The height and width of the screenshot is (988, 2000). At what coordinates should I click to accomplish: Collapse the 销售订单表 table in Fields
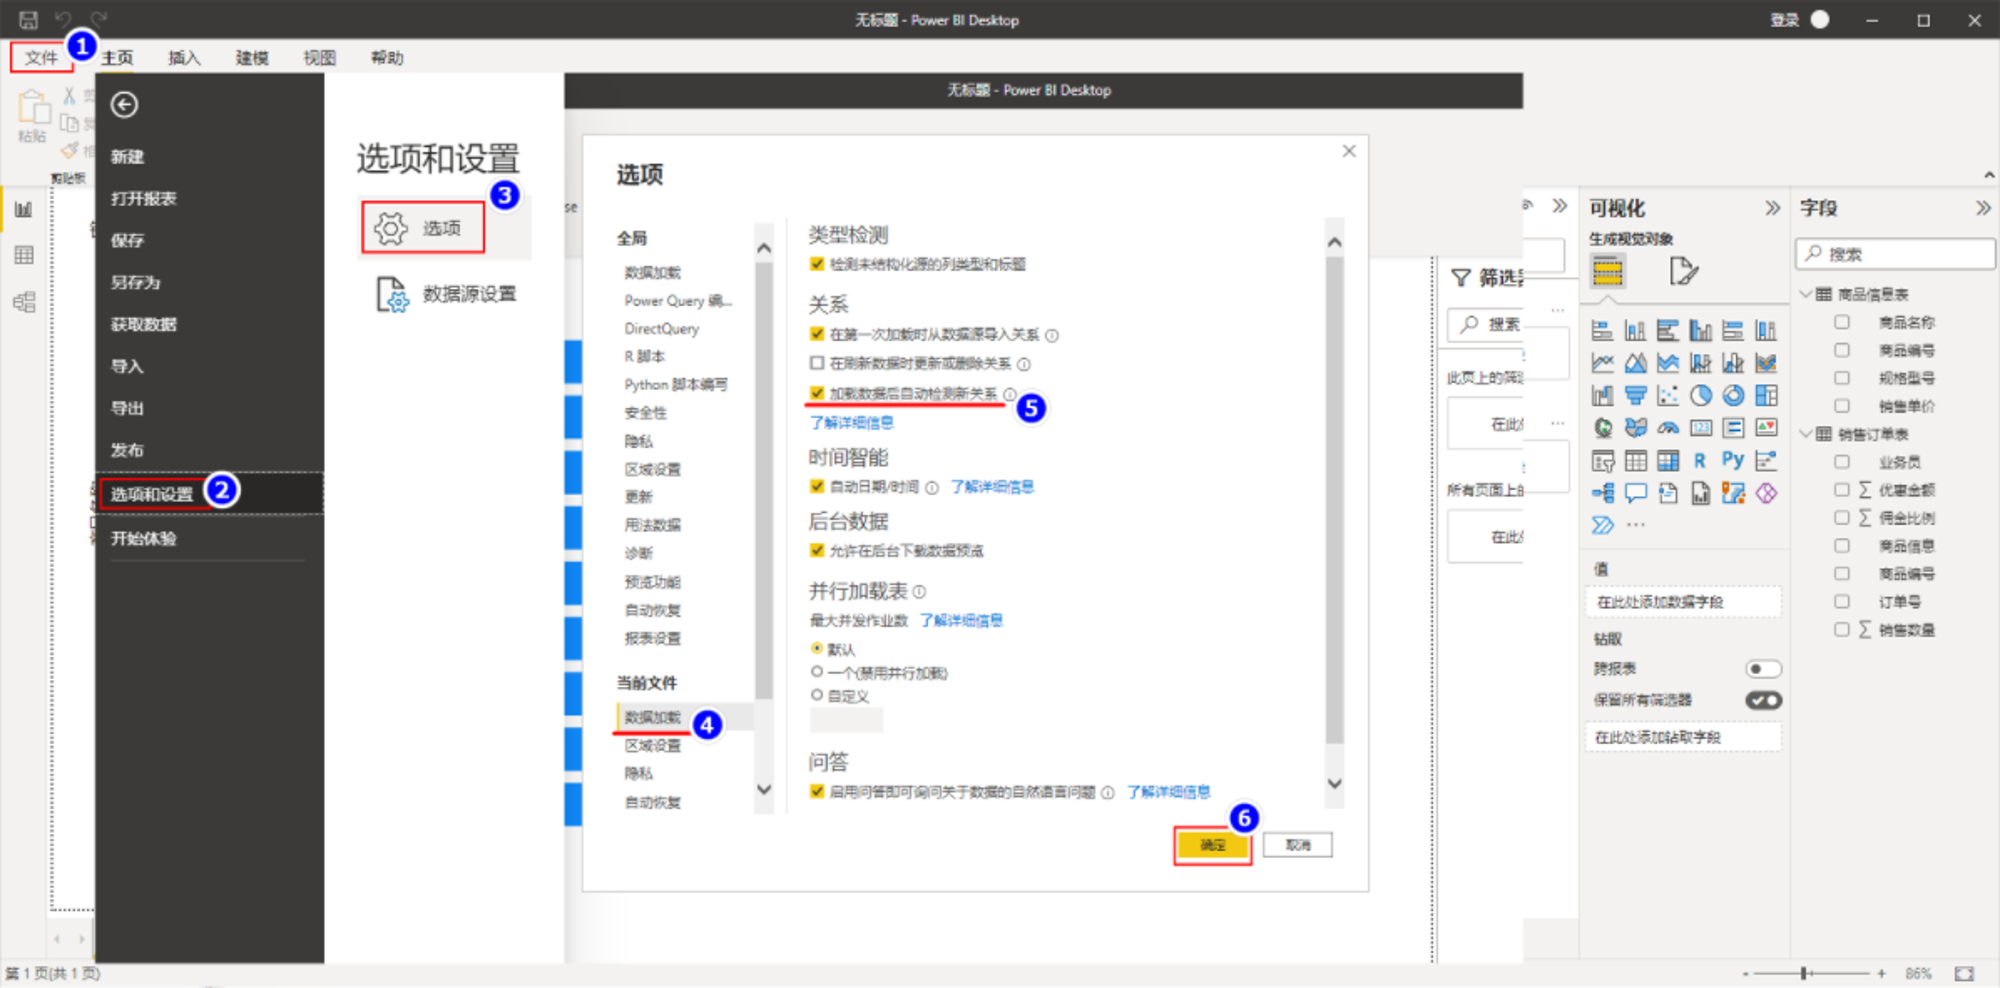pyautogui.click(x=1806, y=434)
